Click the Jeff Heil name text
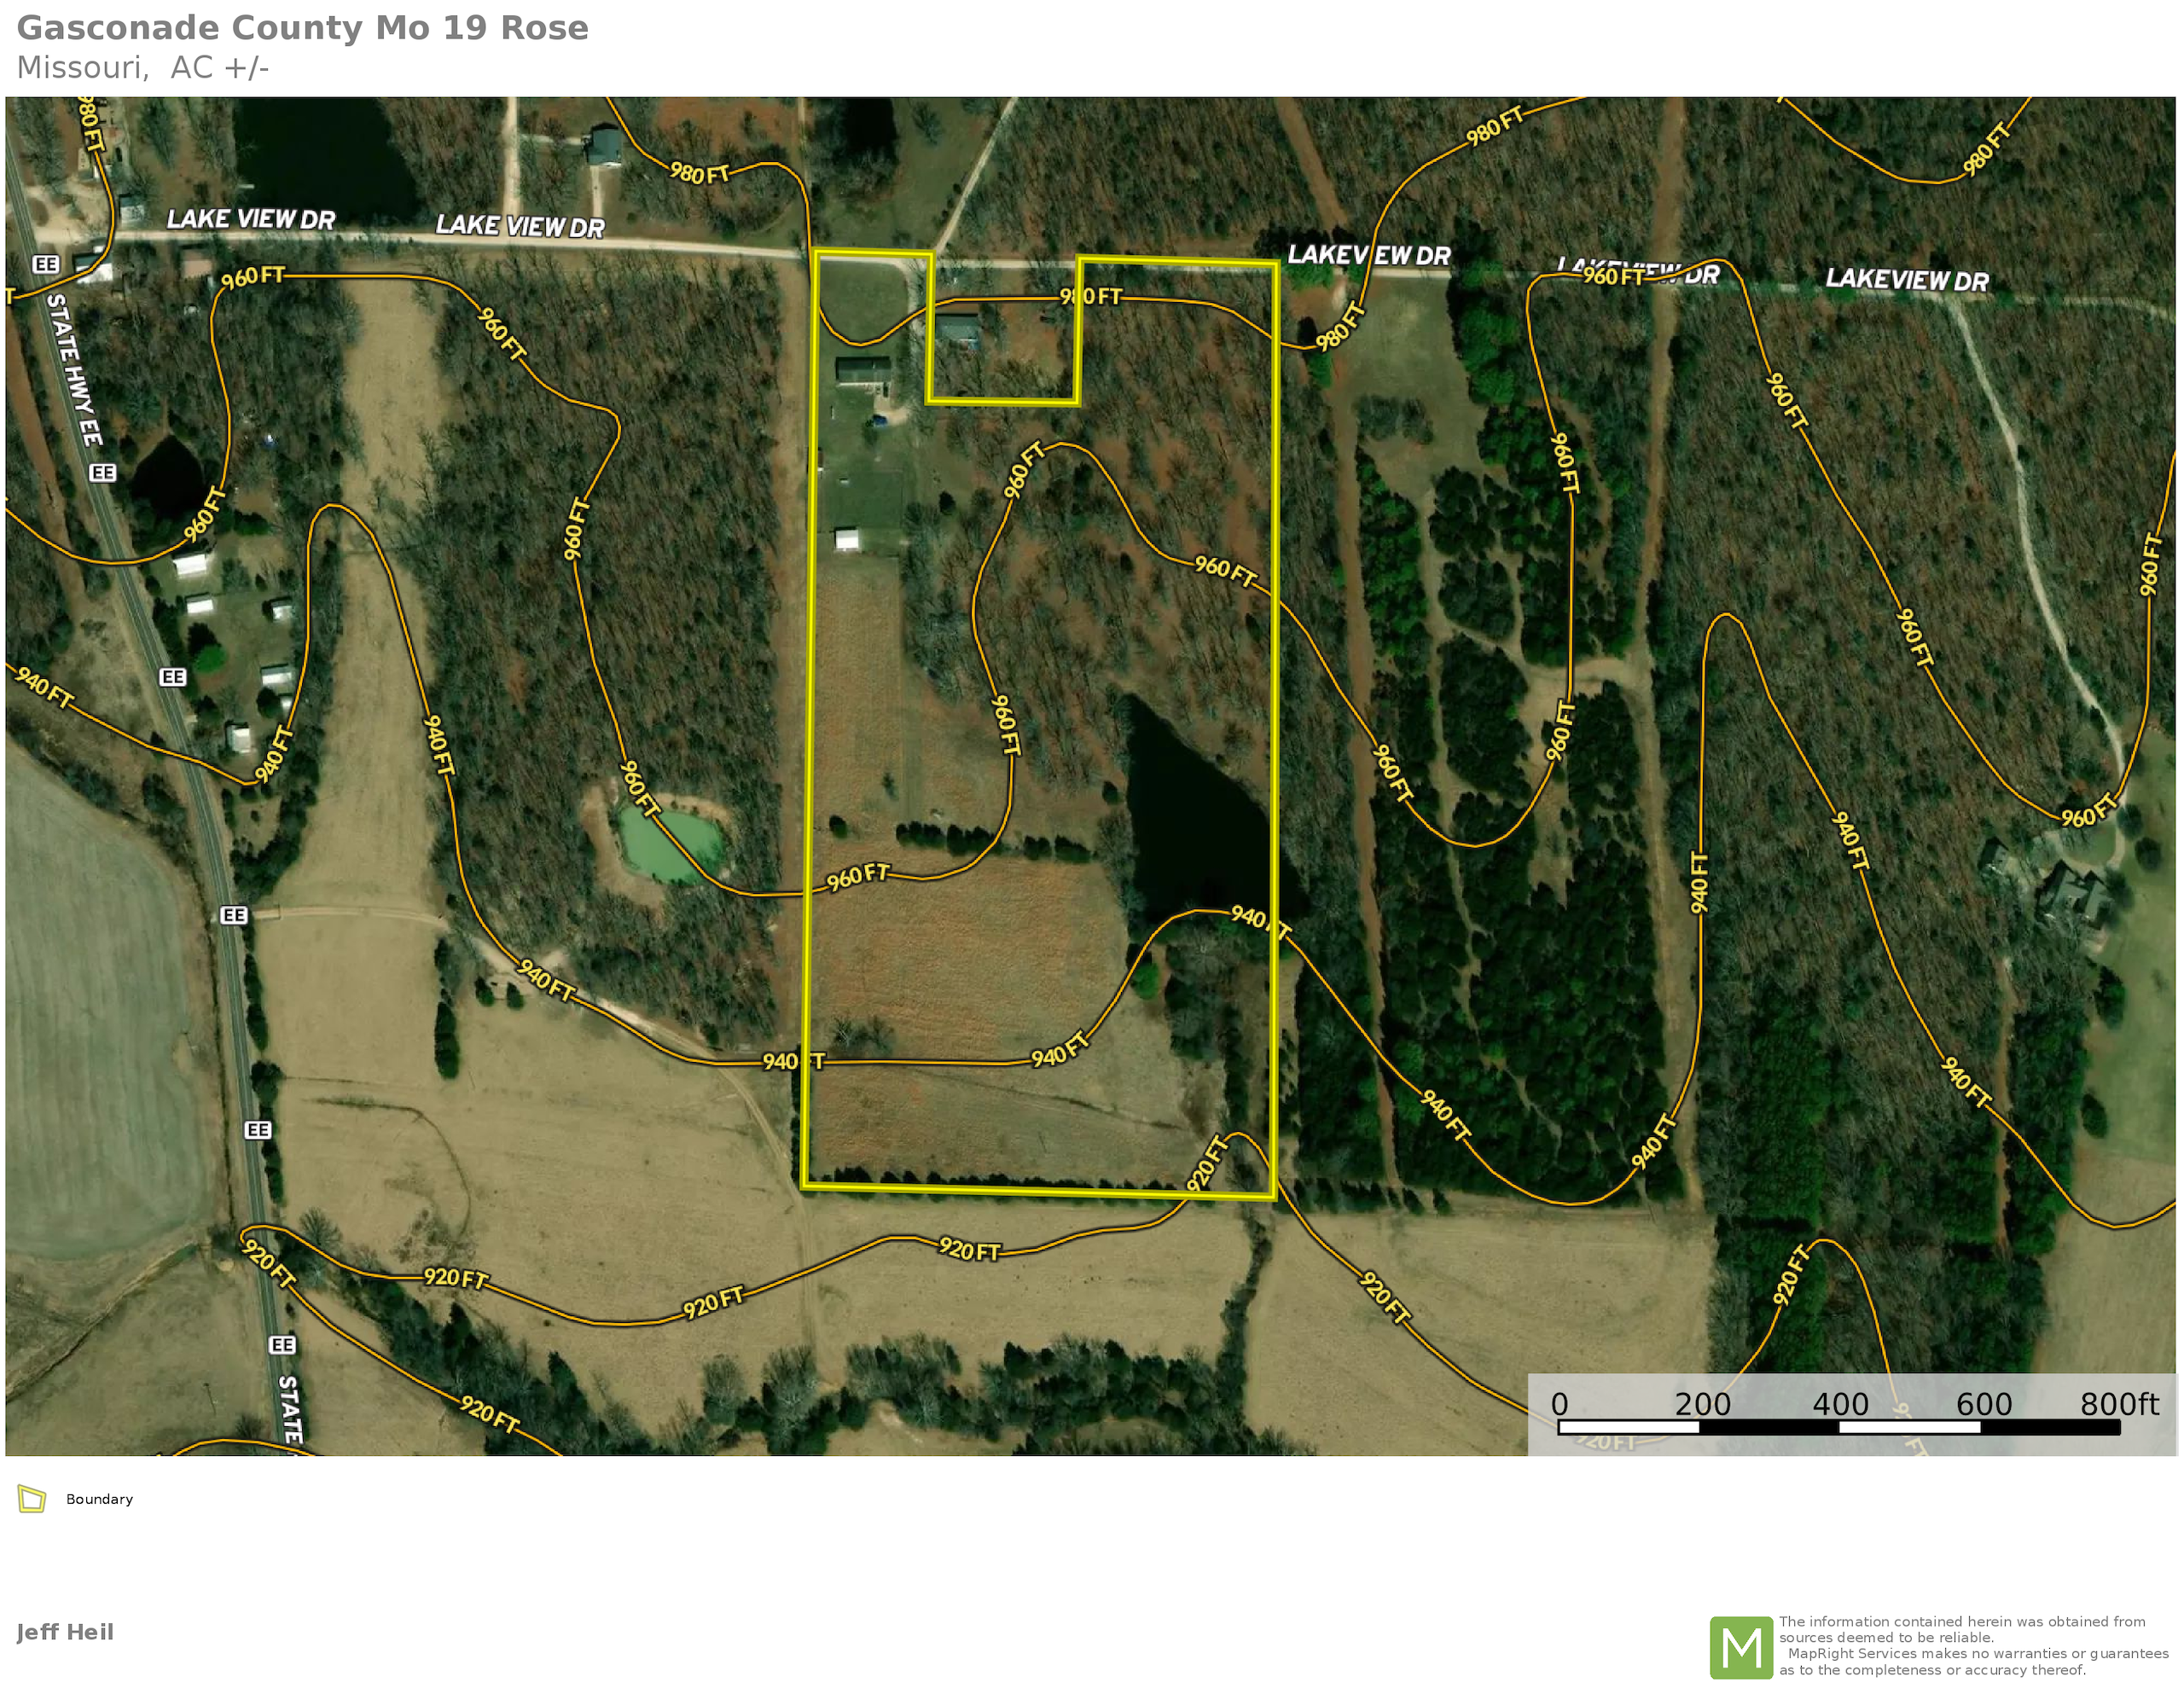Screen dimensions: 2184x1688 coord(65,1632)
